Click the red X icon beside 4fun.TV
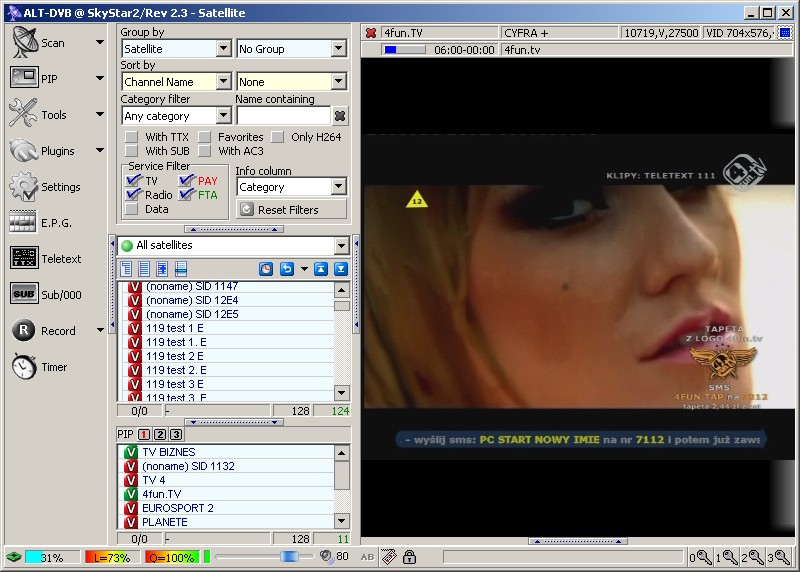The width and height of the screenshot is (800, 572). coord(371,33)
